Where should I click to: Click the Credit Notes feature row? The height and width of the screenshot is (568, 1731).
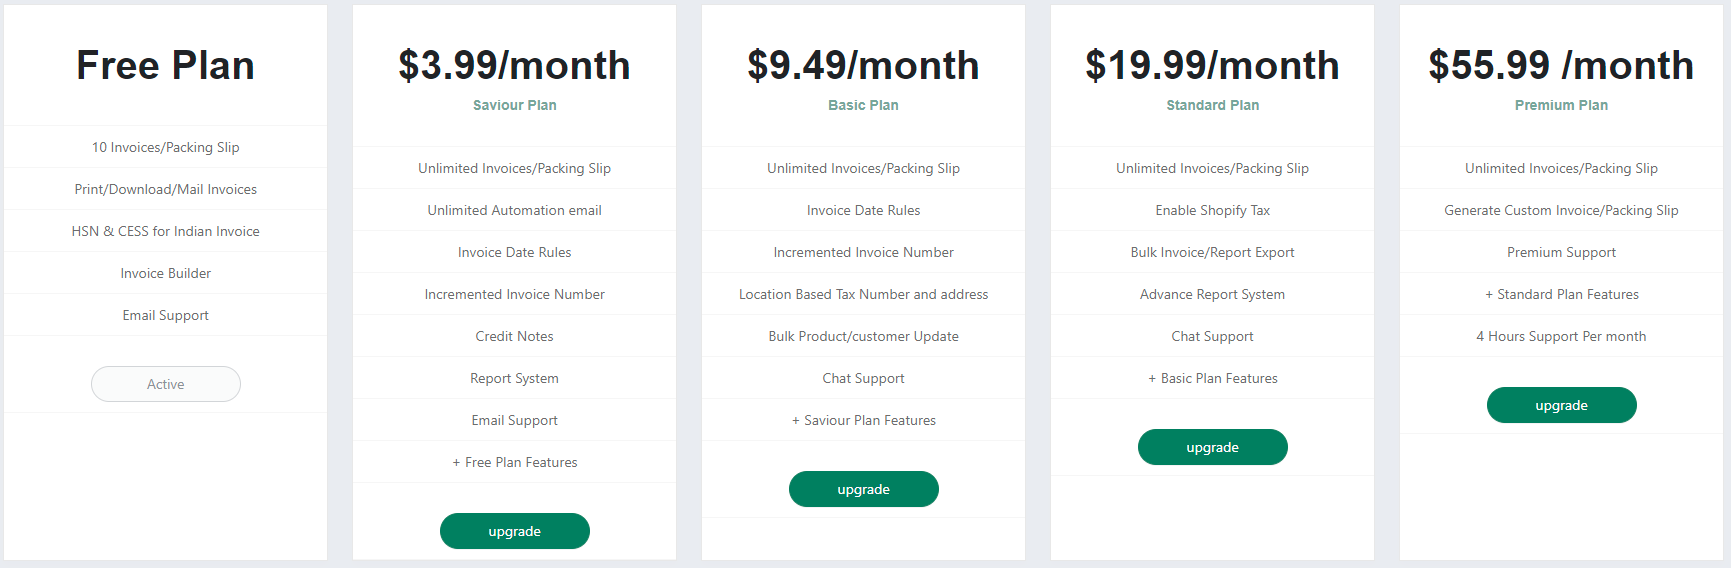click(515, 336)
